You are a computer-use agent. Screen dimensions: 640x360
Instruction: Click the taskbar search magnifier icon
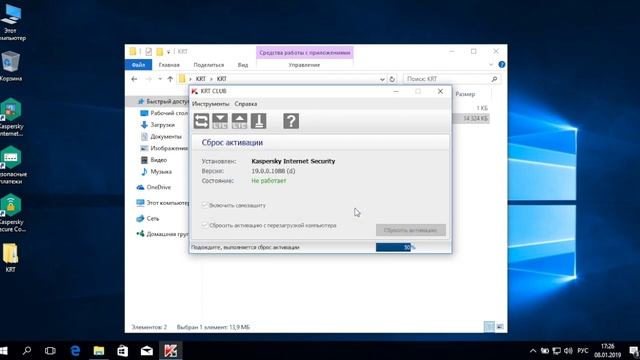[x=27, y=351]
